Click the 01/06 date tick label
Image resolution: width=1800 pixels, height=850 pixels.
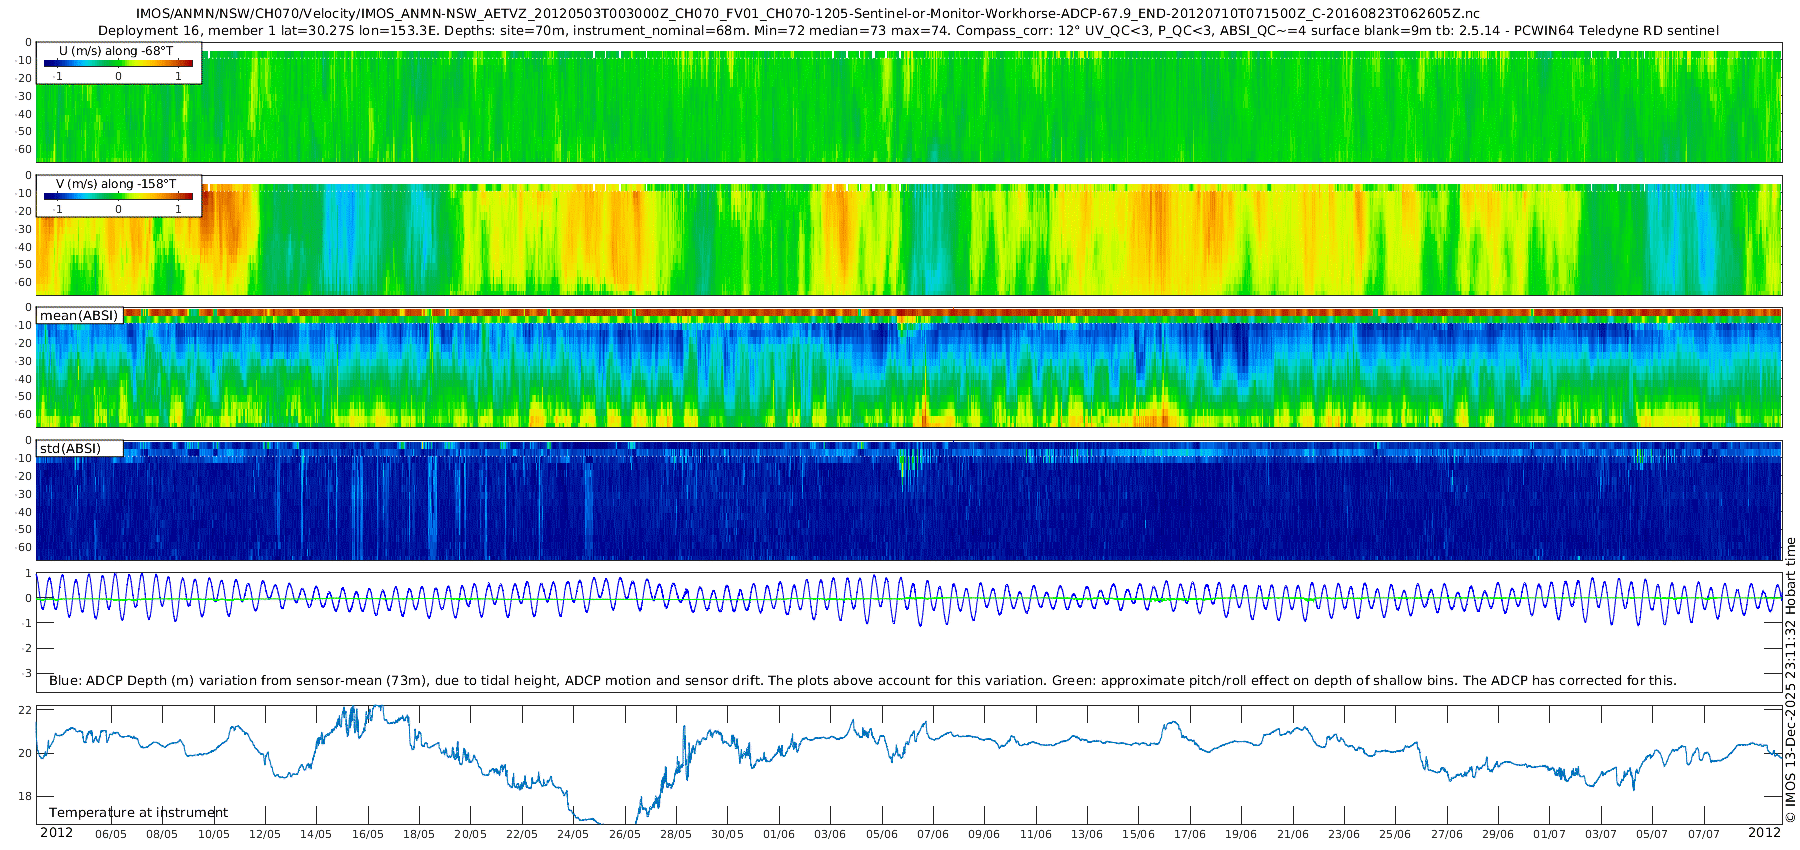point(778,834)
